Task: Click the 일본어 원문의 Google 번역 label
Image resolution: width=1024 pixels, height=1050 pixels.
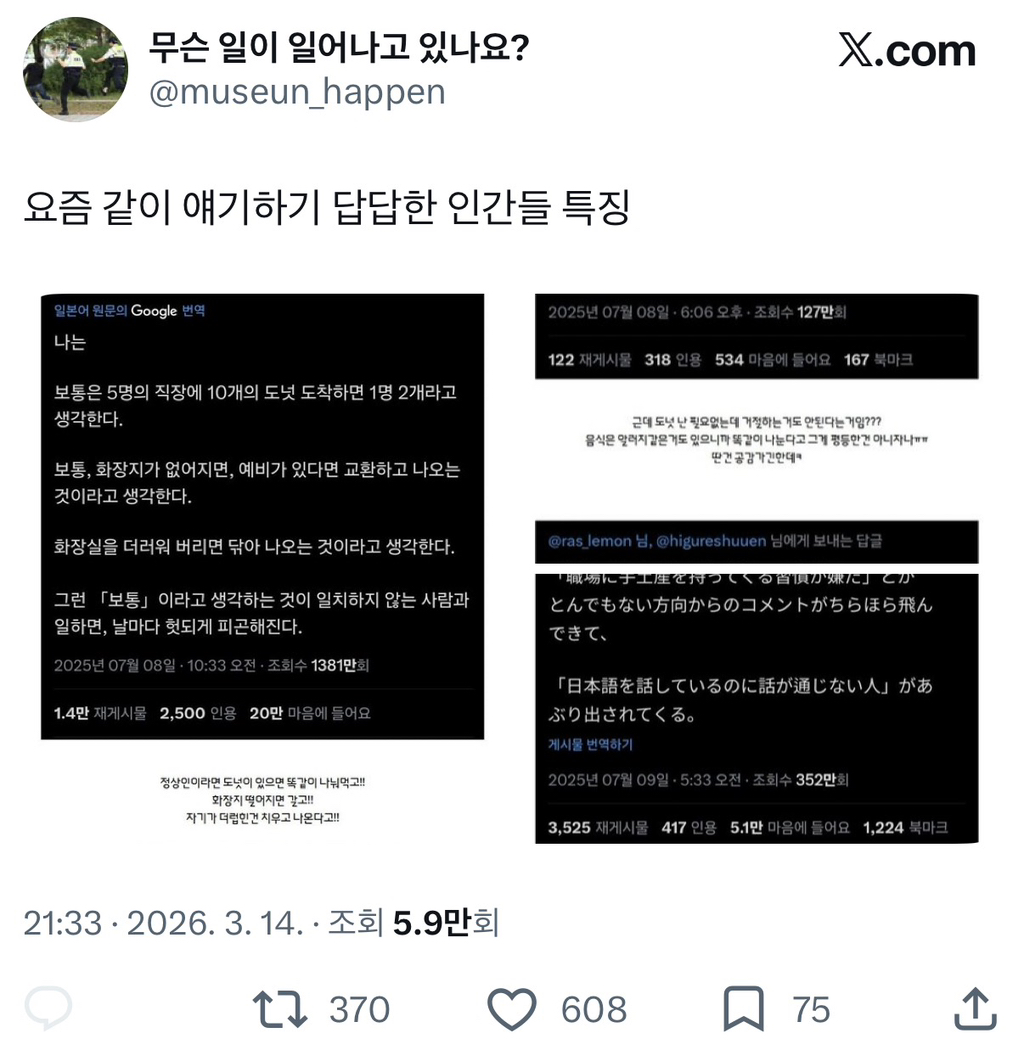Action: [x=129, y=311]
